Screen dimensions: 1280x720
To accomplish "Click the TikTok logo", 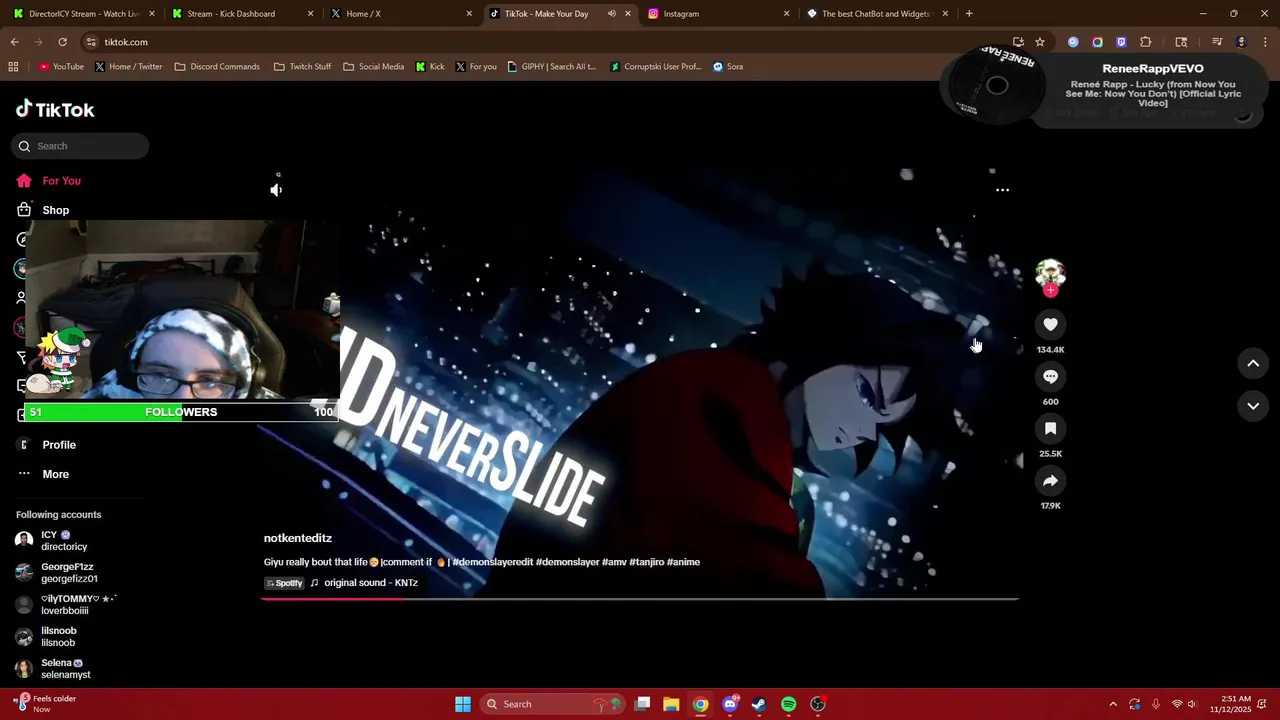I will (55, 109).
